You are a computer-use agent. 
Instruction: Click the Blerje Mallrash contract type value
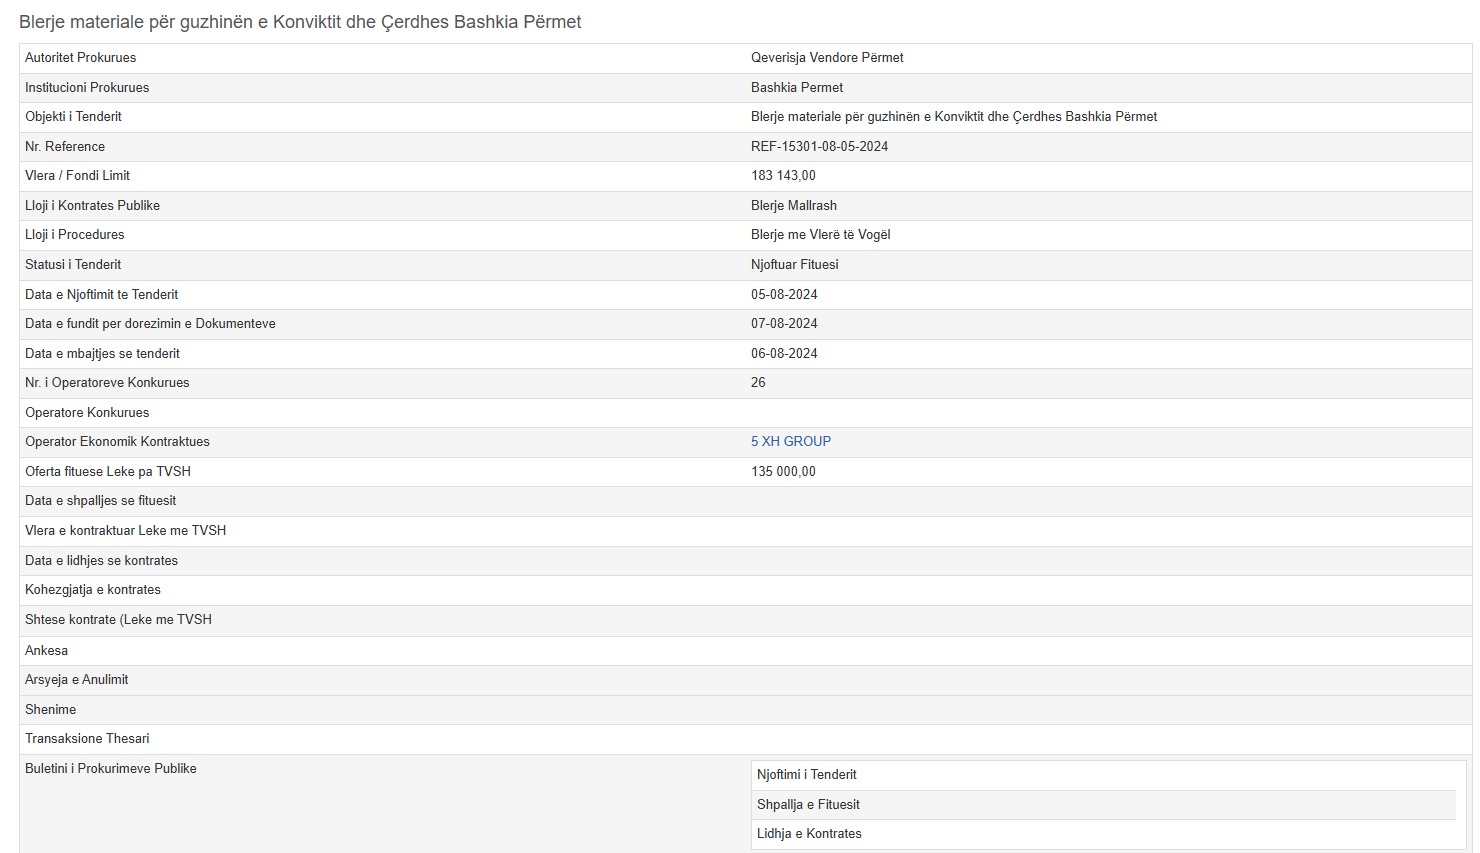pos(793,205)
